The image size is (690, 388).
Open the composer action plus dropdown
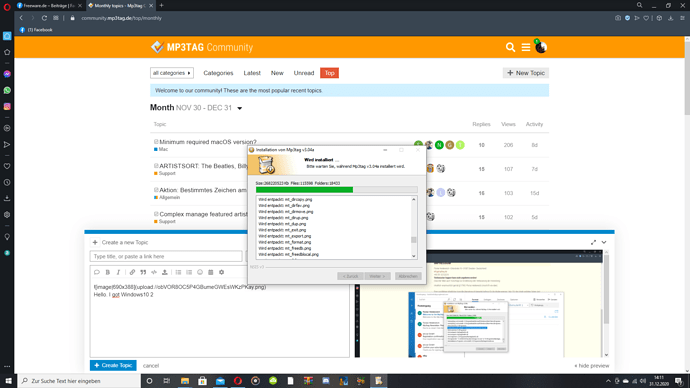pyautogui.click(x=95, y=242)
